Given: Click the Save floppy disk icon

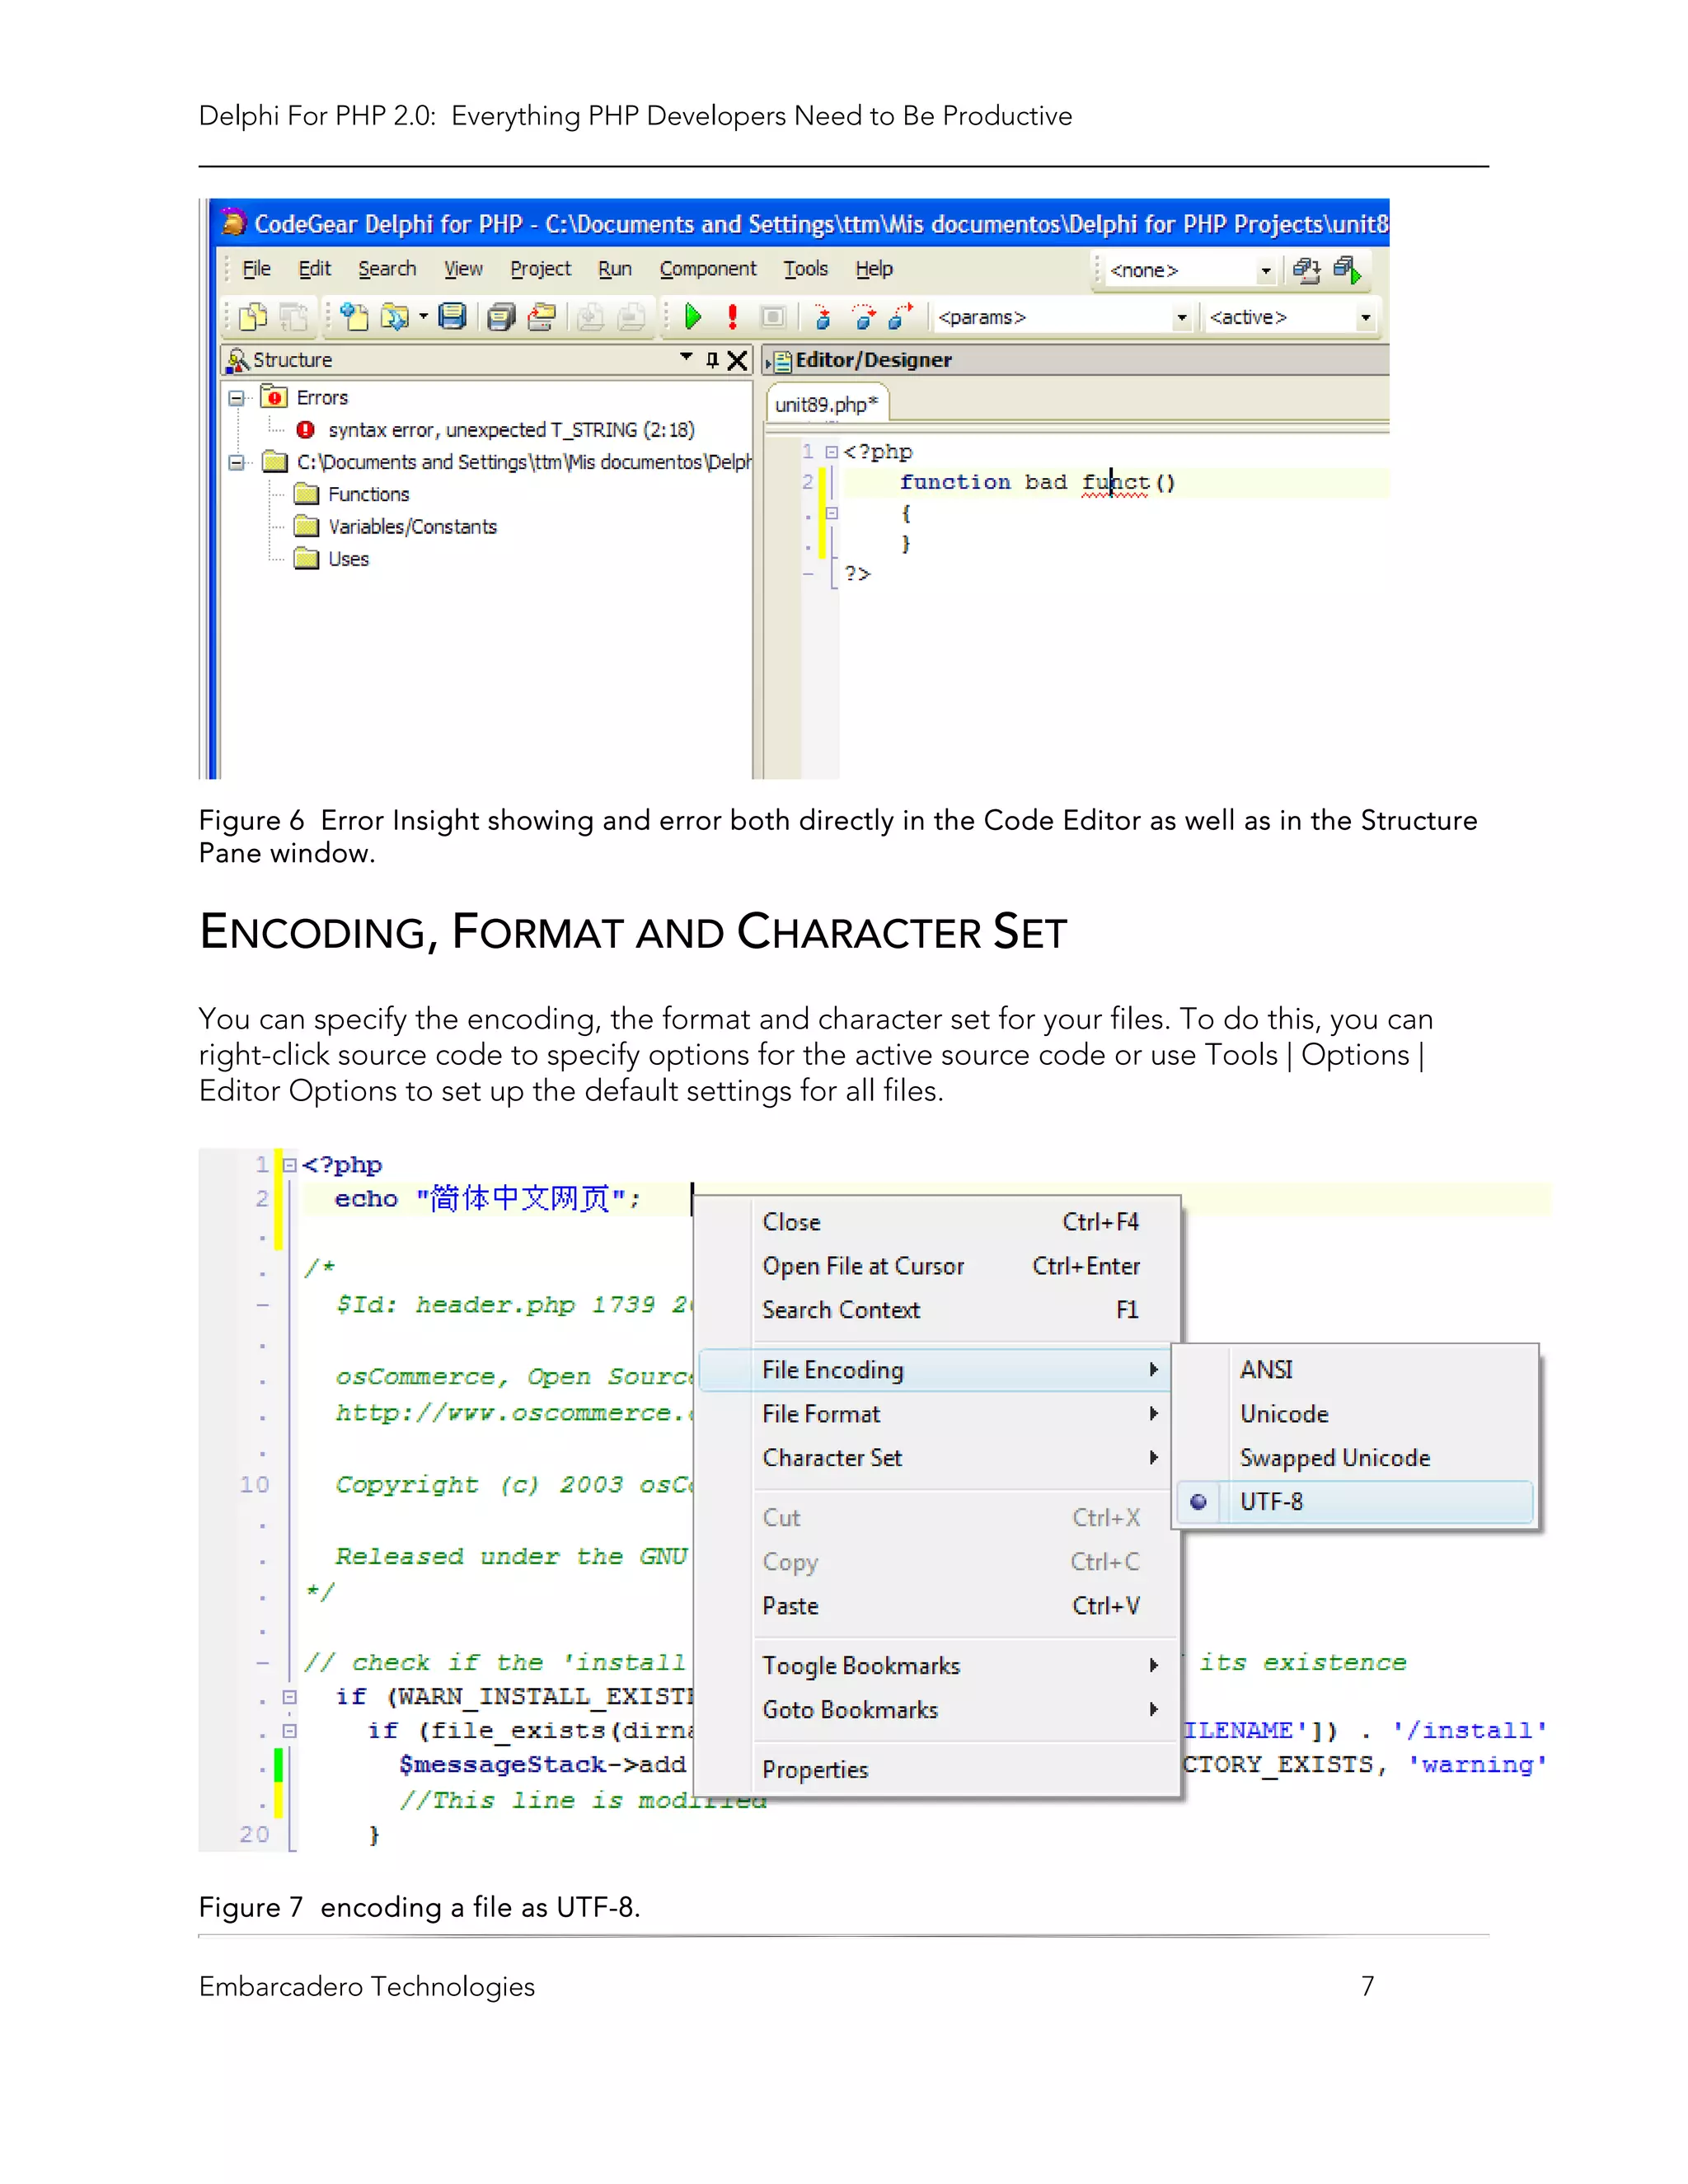Looking at the screenshot, I should pos(453,317).
